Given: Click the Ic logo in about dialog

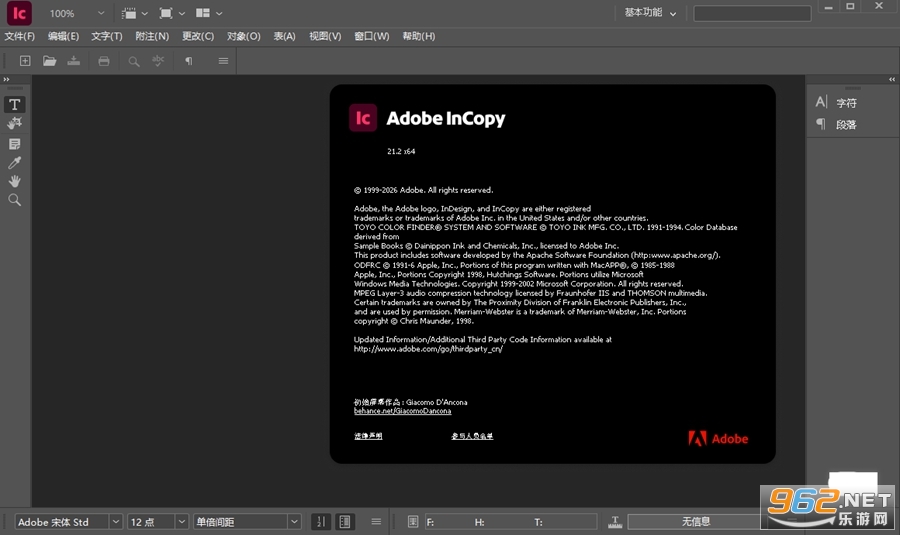Looking at the screenshot, I should (x=363, y=118).
